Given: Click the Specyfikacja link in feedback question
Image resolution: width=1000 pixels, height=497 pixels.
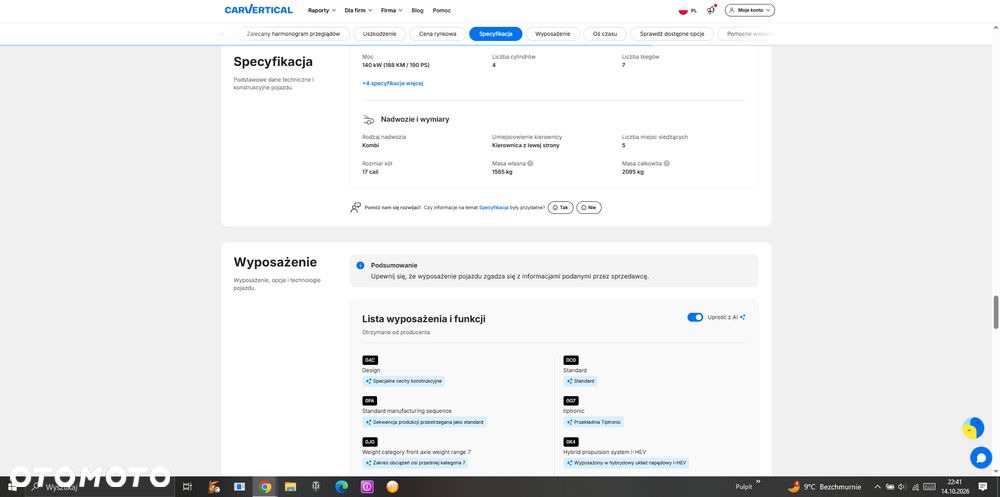Looking at the screenshot, I should (494, 207).
